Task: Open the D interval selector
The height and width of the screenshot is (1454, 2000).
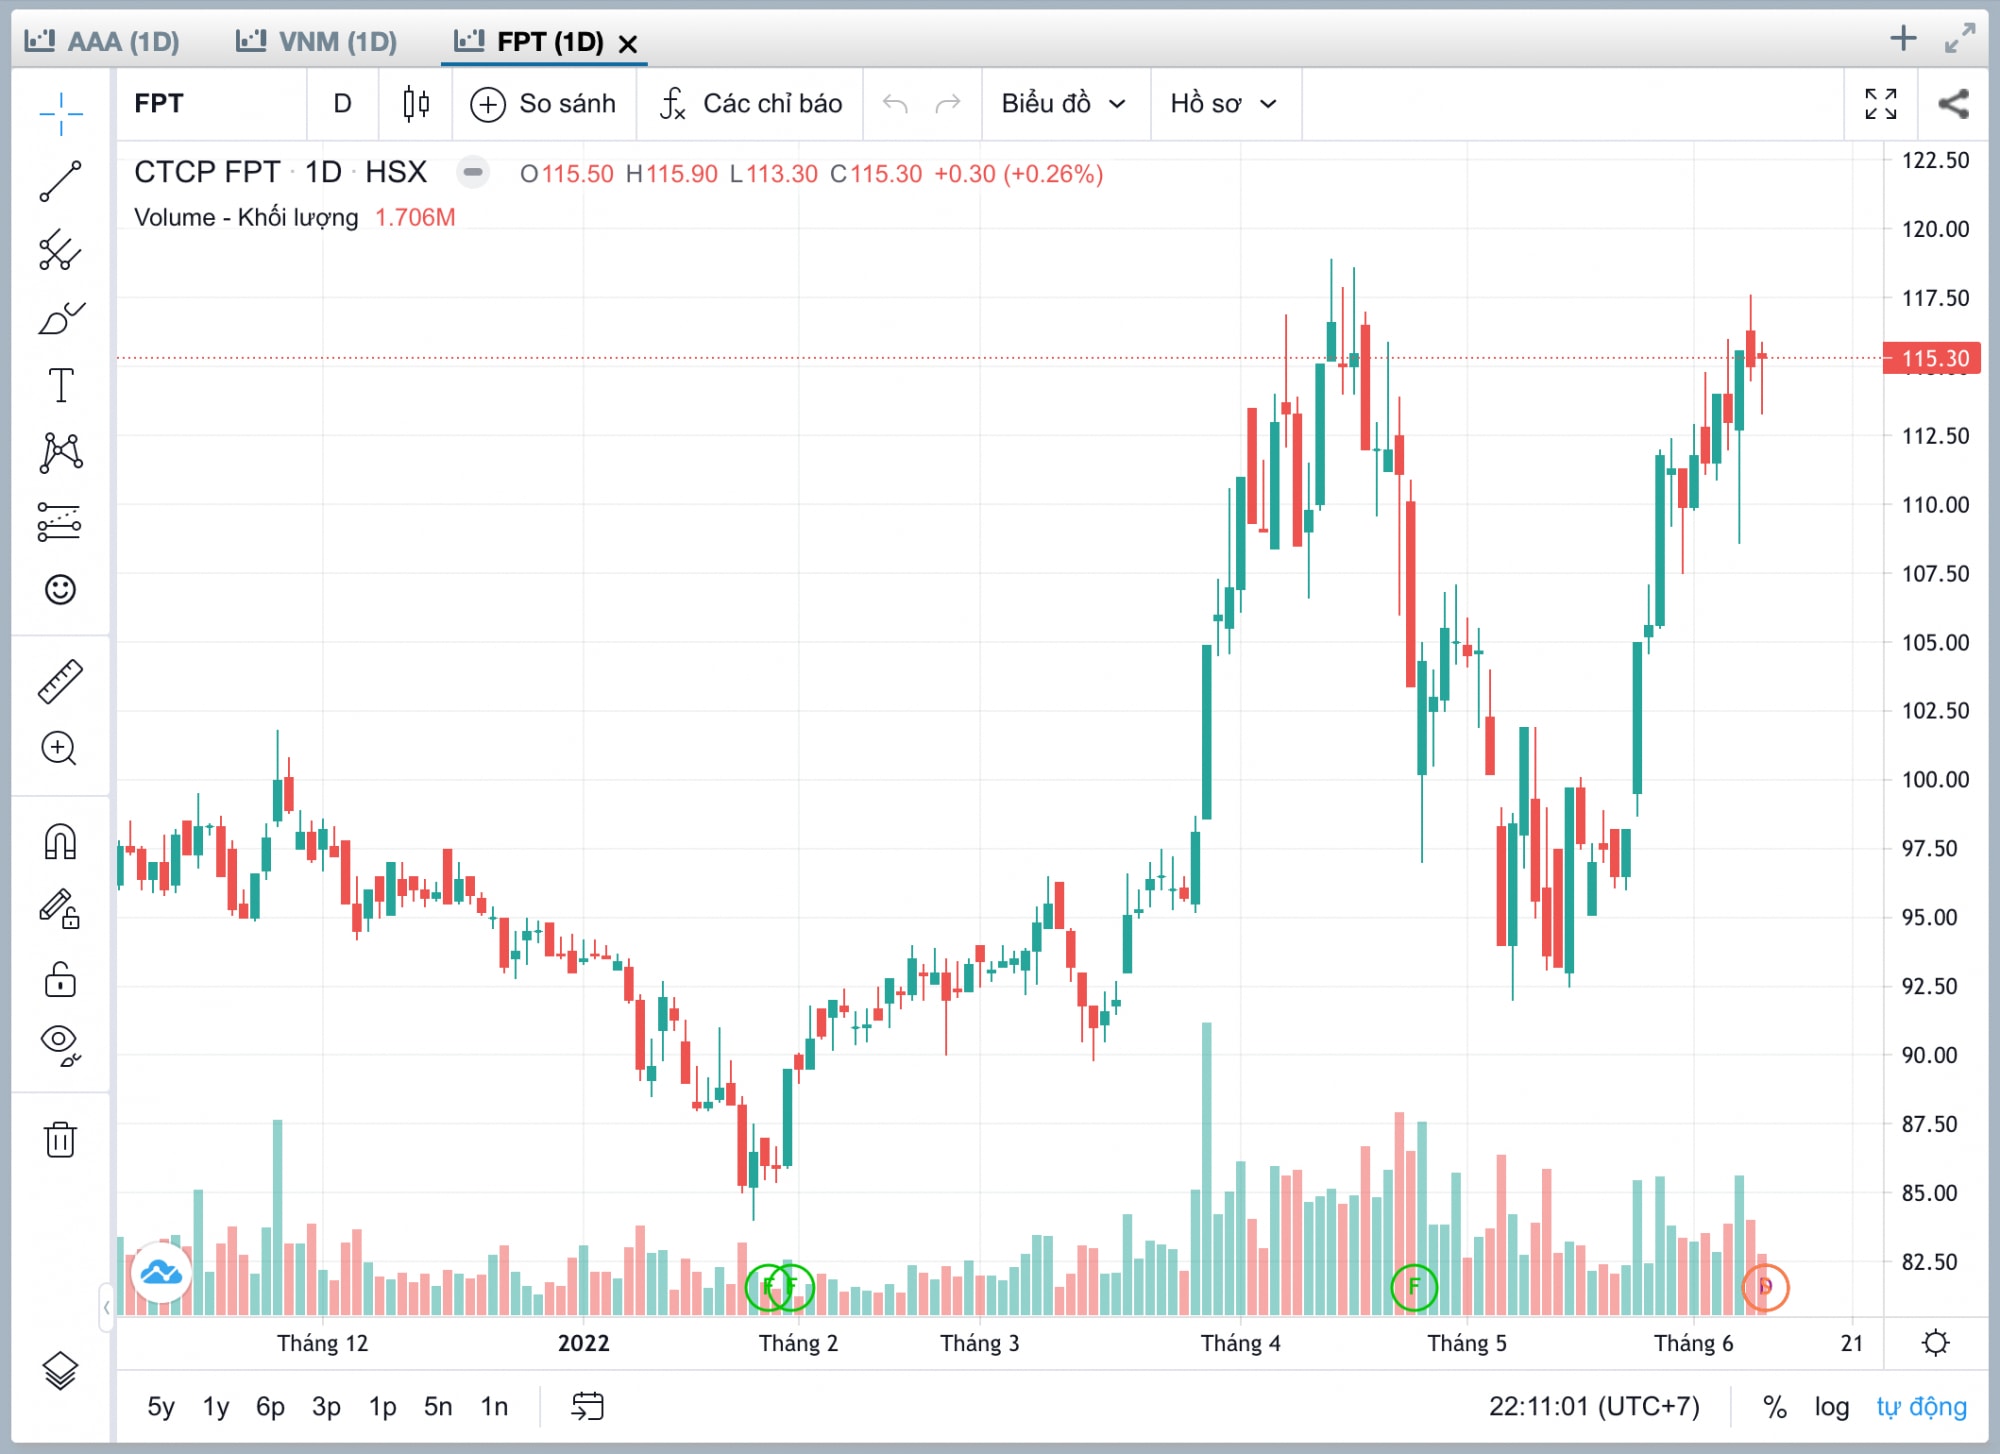Action: [343, 104]
